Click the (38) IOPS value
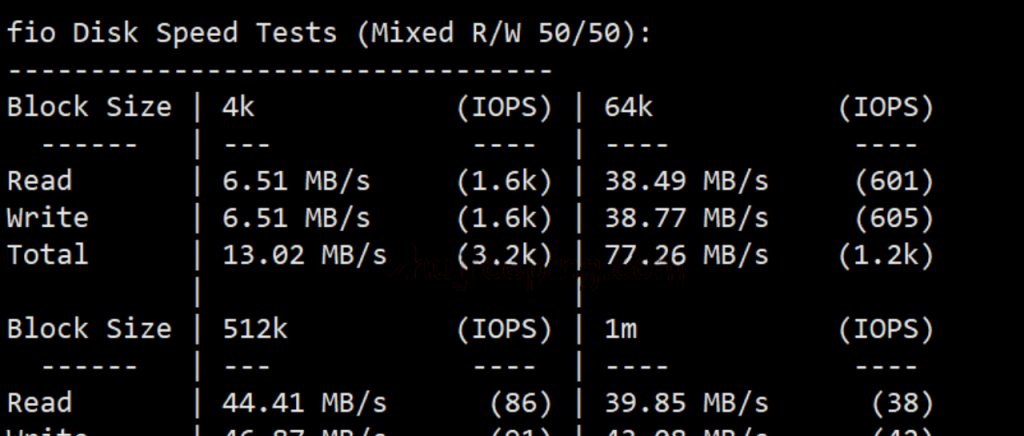 point(903,403)
